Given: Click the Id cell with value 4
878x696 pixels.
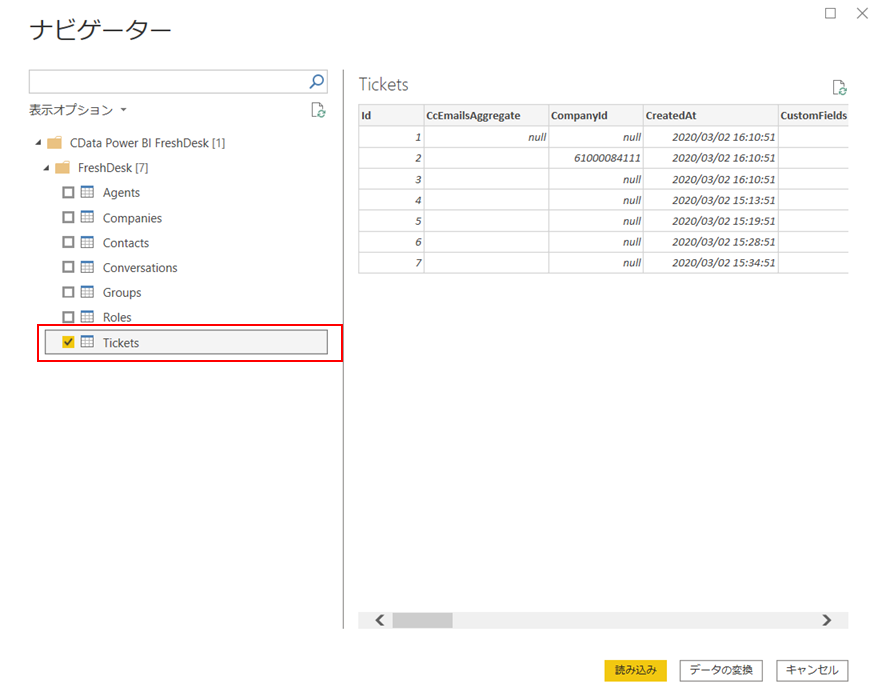Looking at the screenshot, I should click(x=391, y=200).
